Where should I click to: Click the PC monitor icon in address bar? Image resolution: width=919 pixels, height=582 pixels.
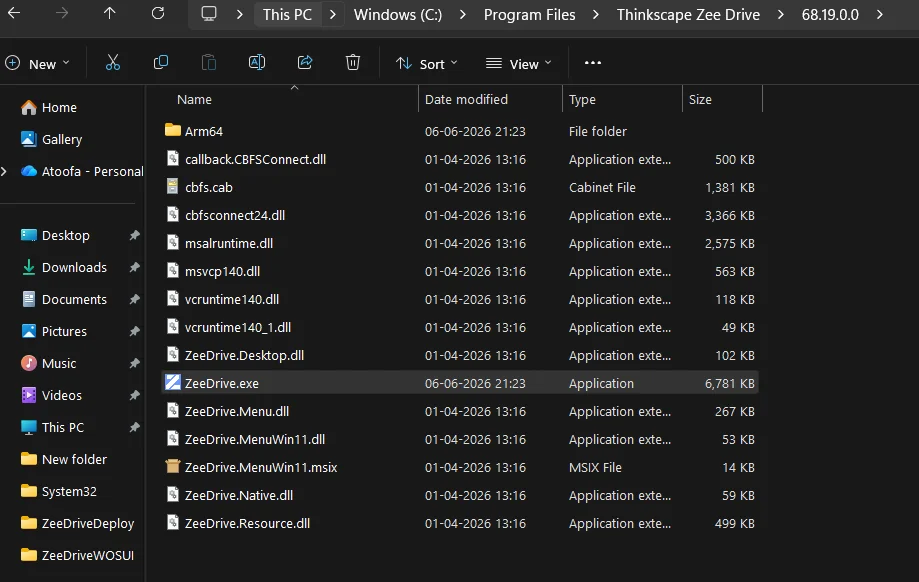pos(209,13)
